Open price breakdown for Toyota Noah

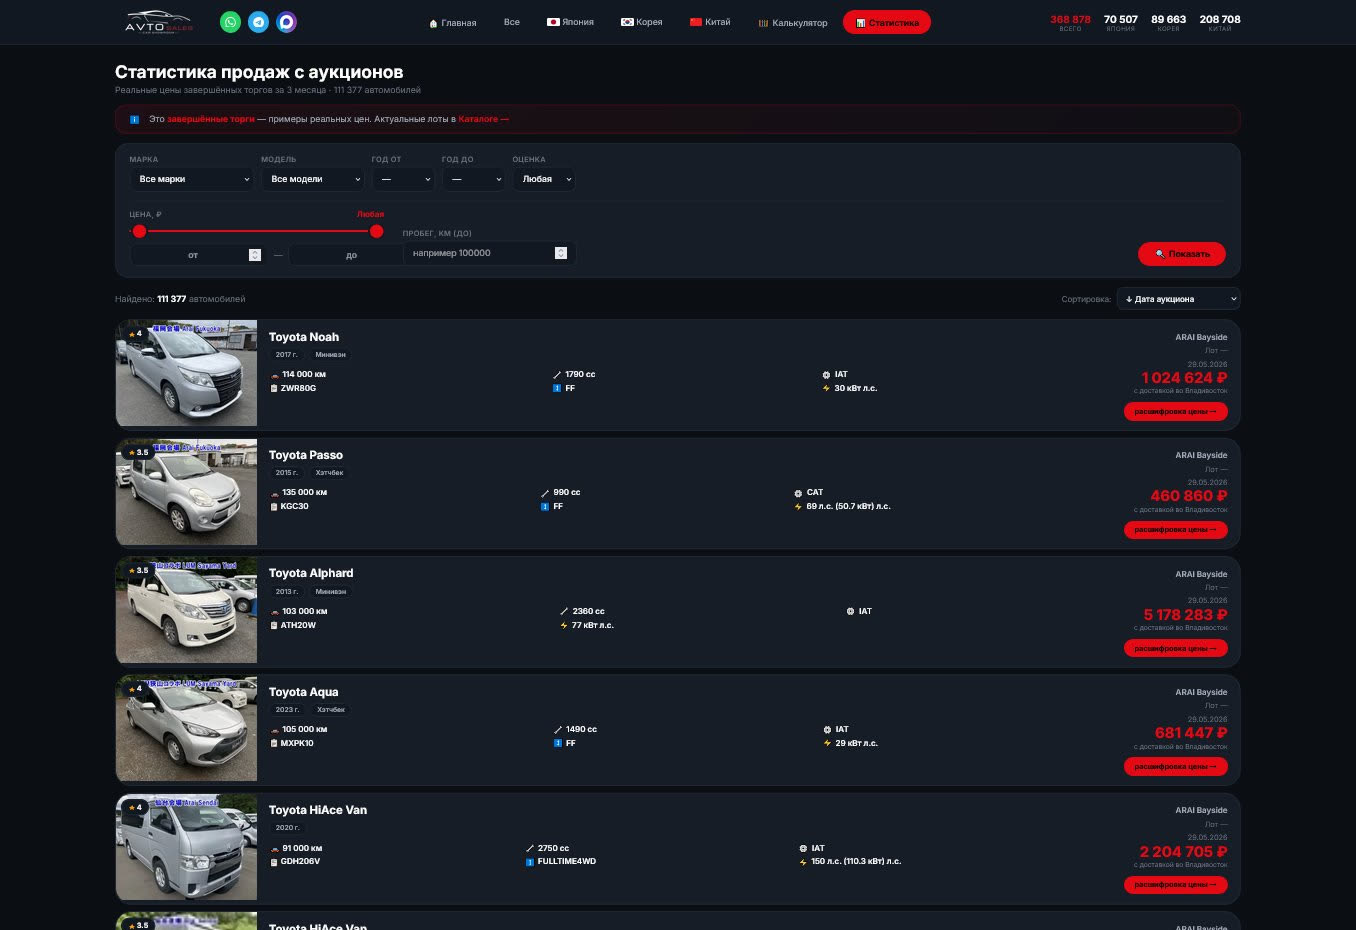point(1176,412)
